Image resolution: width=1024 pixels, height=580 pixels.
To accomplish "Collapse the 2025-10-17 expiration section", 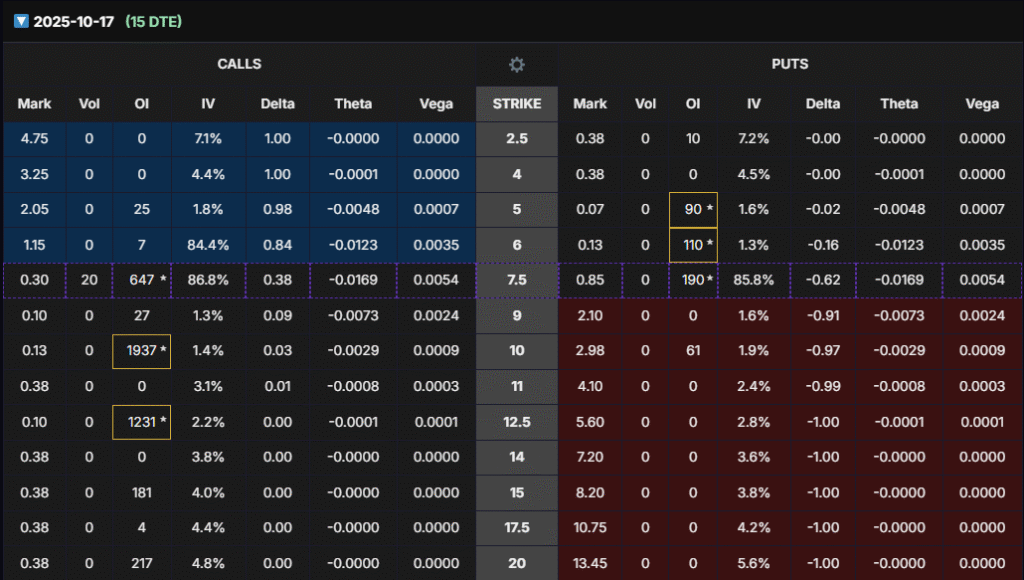I will coord(20,21).
